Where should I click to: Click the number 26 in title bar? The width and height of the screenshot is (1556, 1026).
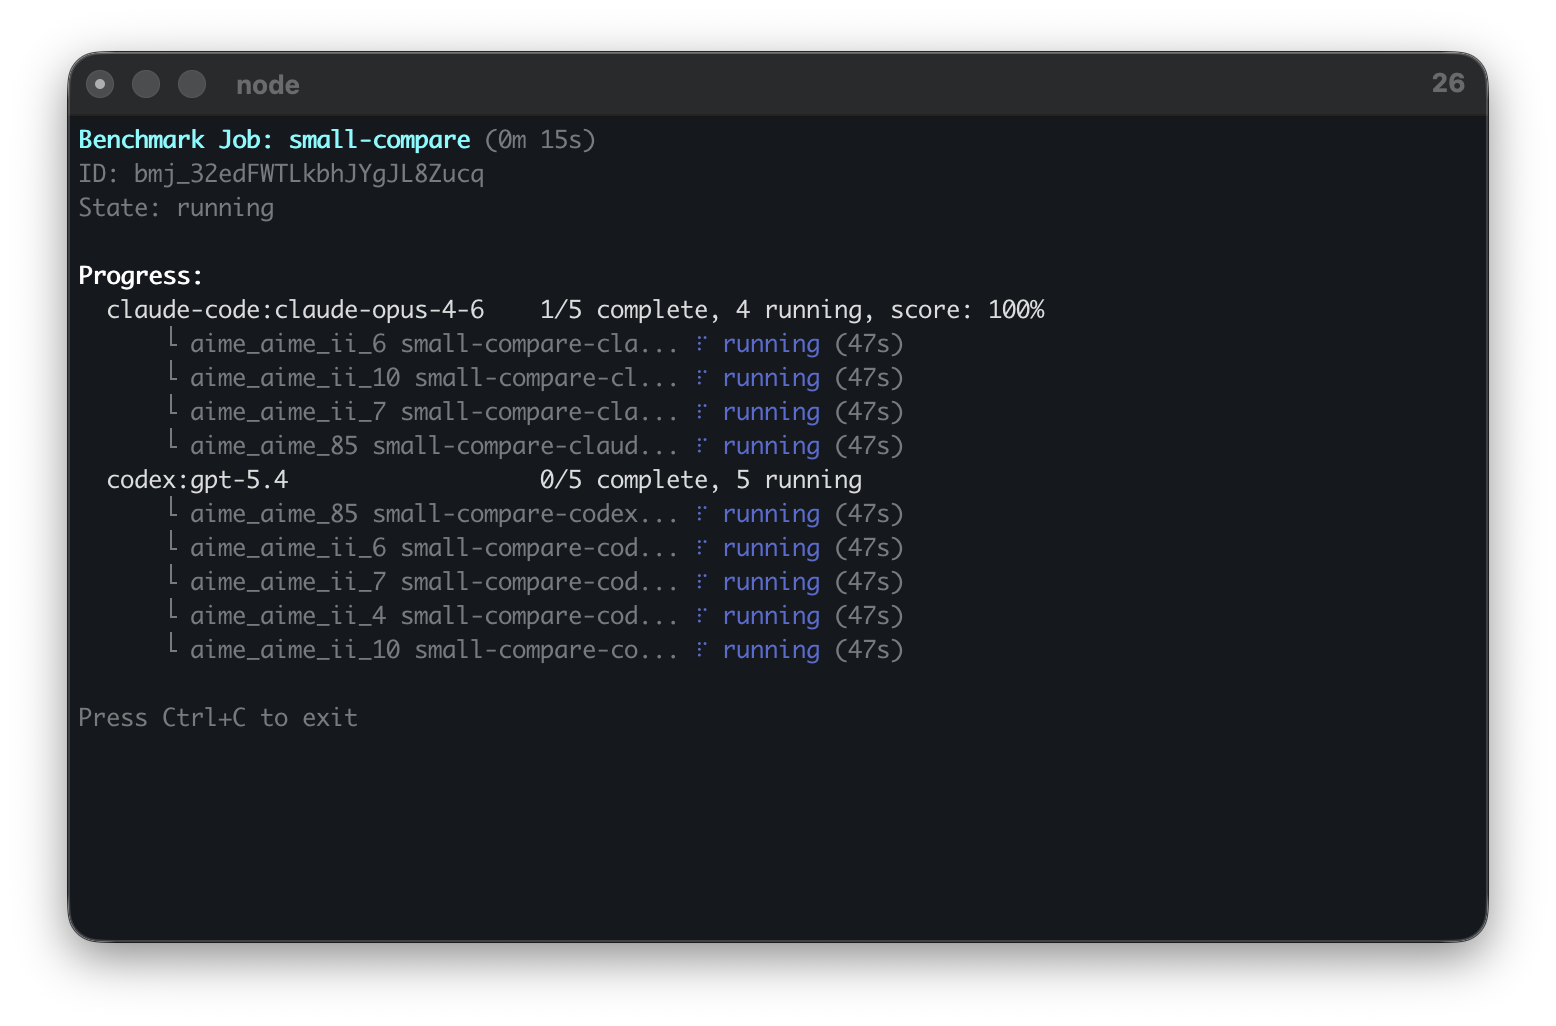(x=1448, y=83)
